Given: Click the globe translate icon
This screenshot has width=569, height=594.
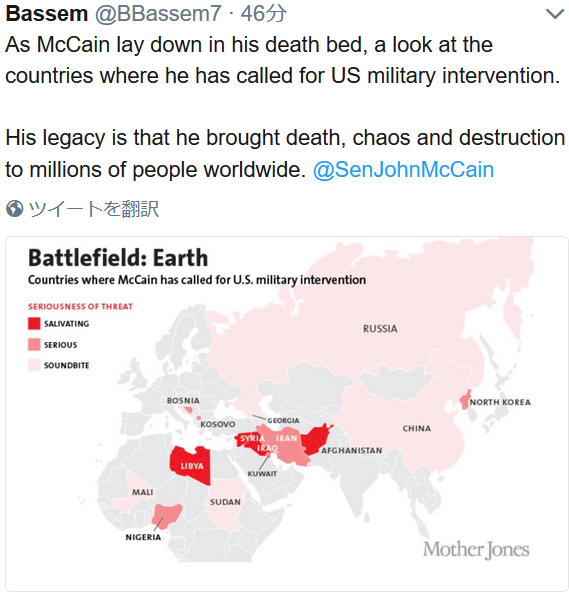Looking at the screenshot, I should pos(15,209).
